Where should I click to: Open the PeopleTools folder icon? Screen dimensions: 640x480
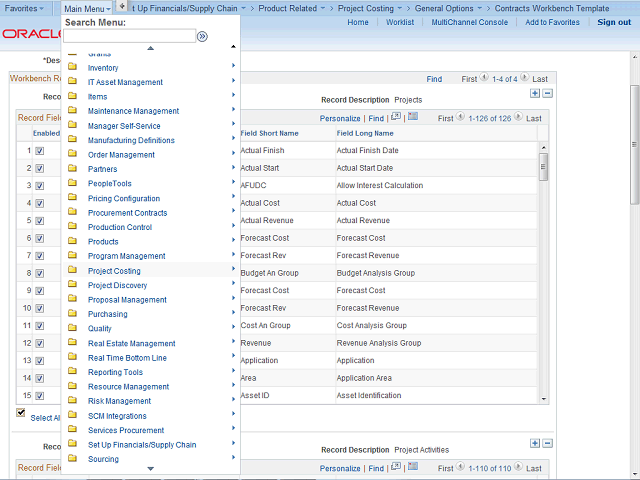[x=73, y=182]
